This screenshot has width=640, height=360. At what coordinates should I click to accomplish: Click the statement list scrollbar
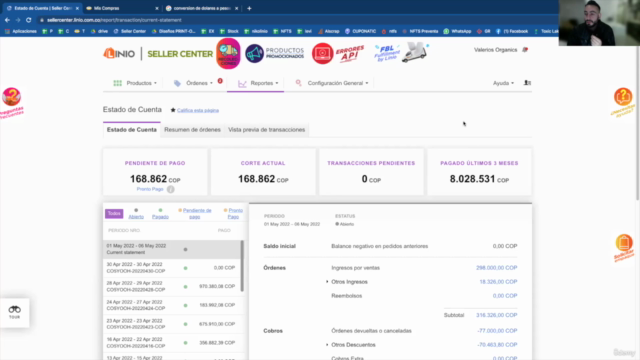coord(242,266)
